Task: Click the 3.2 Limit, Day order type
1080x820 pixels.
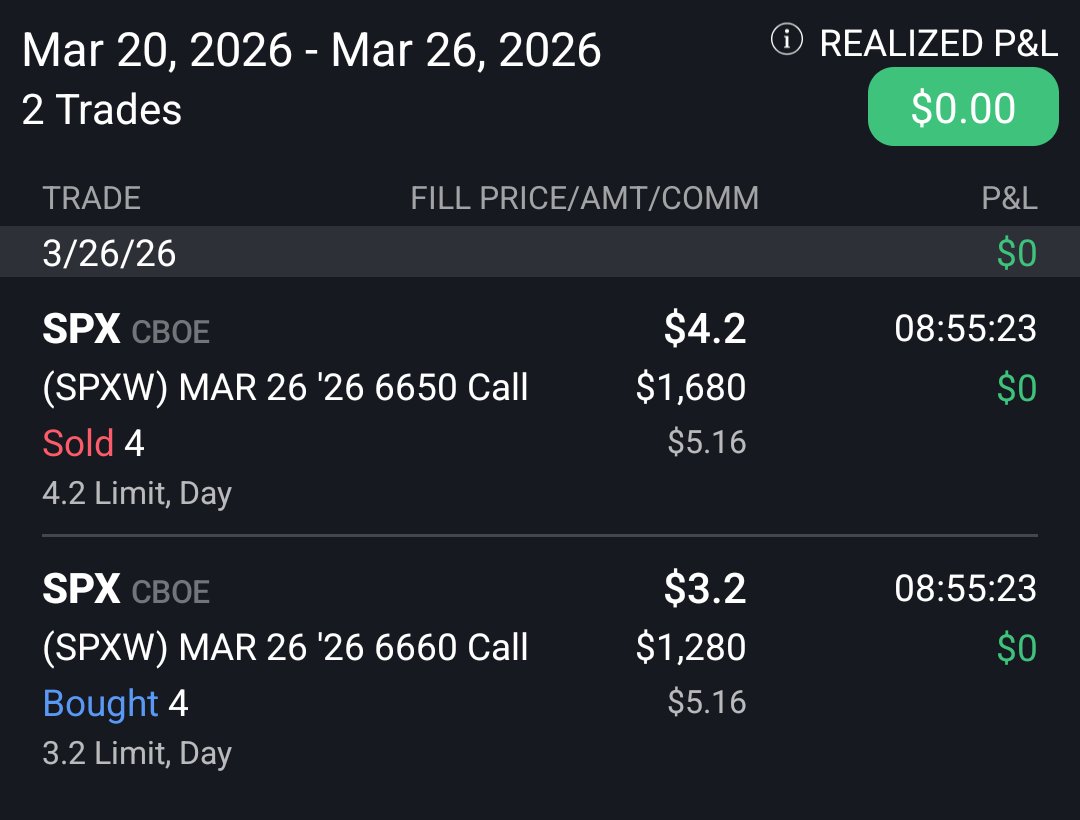Action: click(x=137, y=753)
